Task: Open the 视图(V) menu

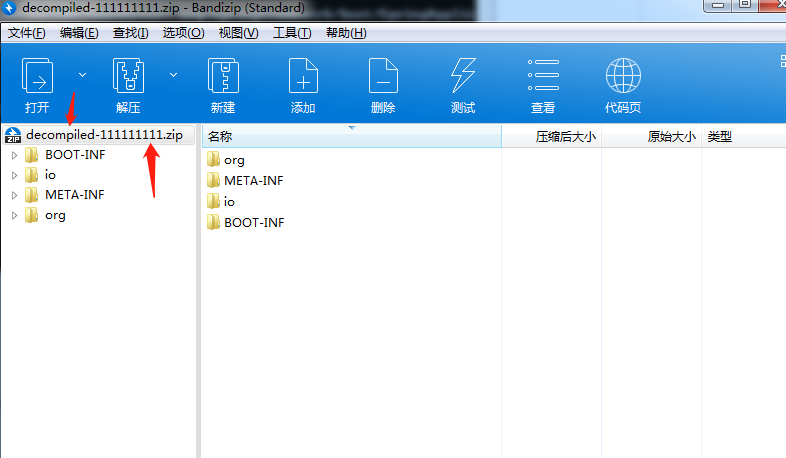Action: 238,33
